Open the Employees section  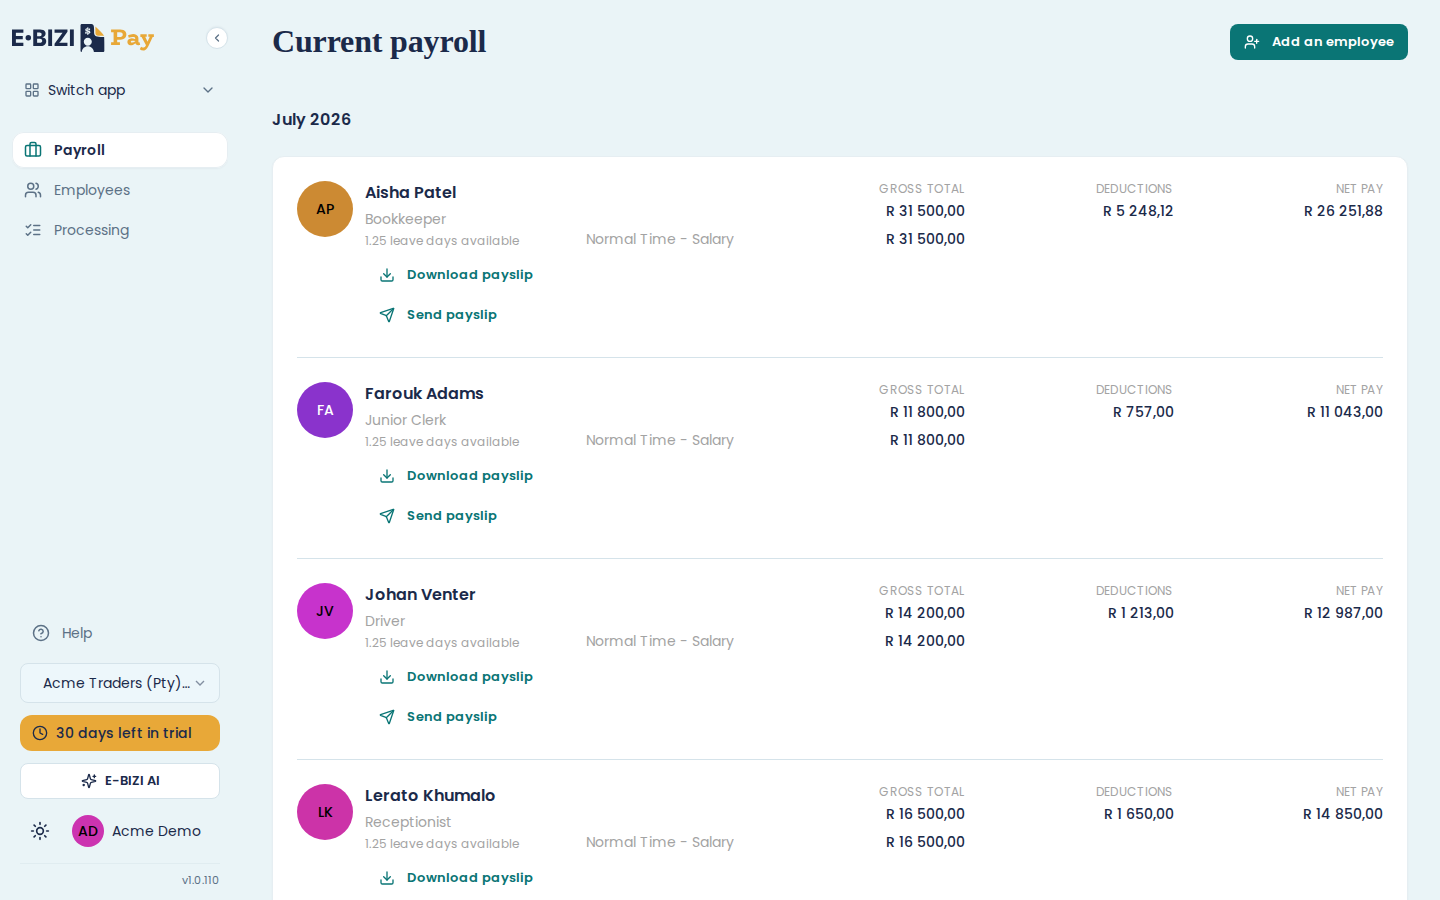click(x=120, y=190)
